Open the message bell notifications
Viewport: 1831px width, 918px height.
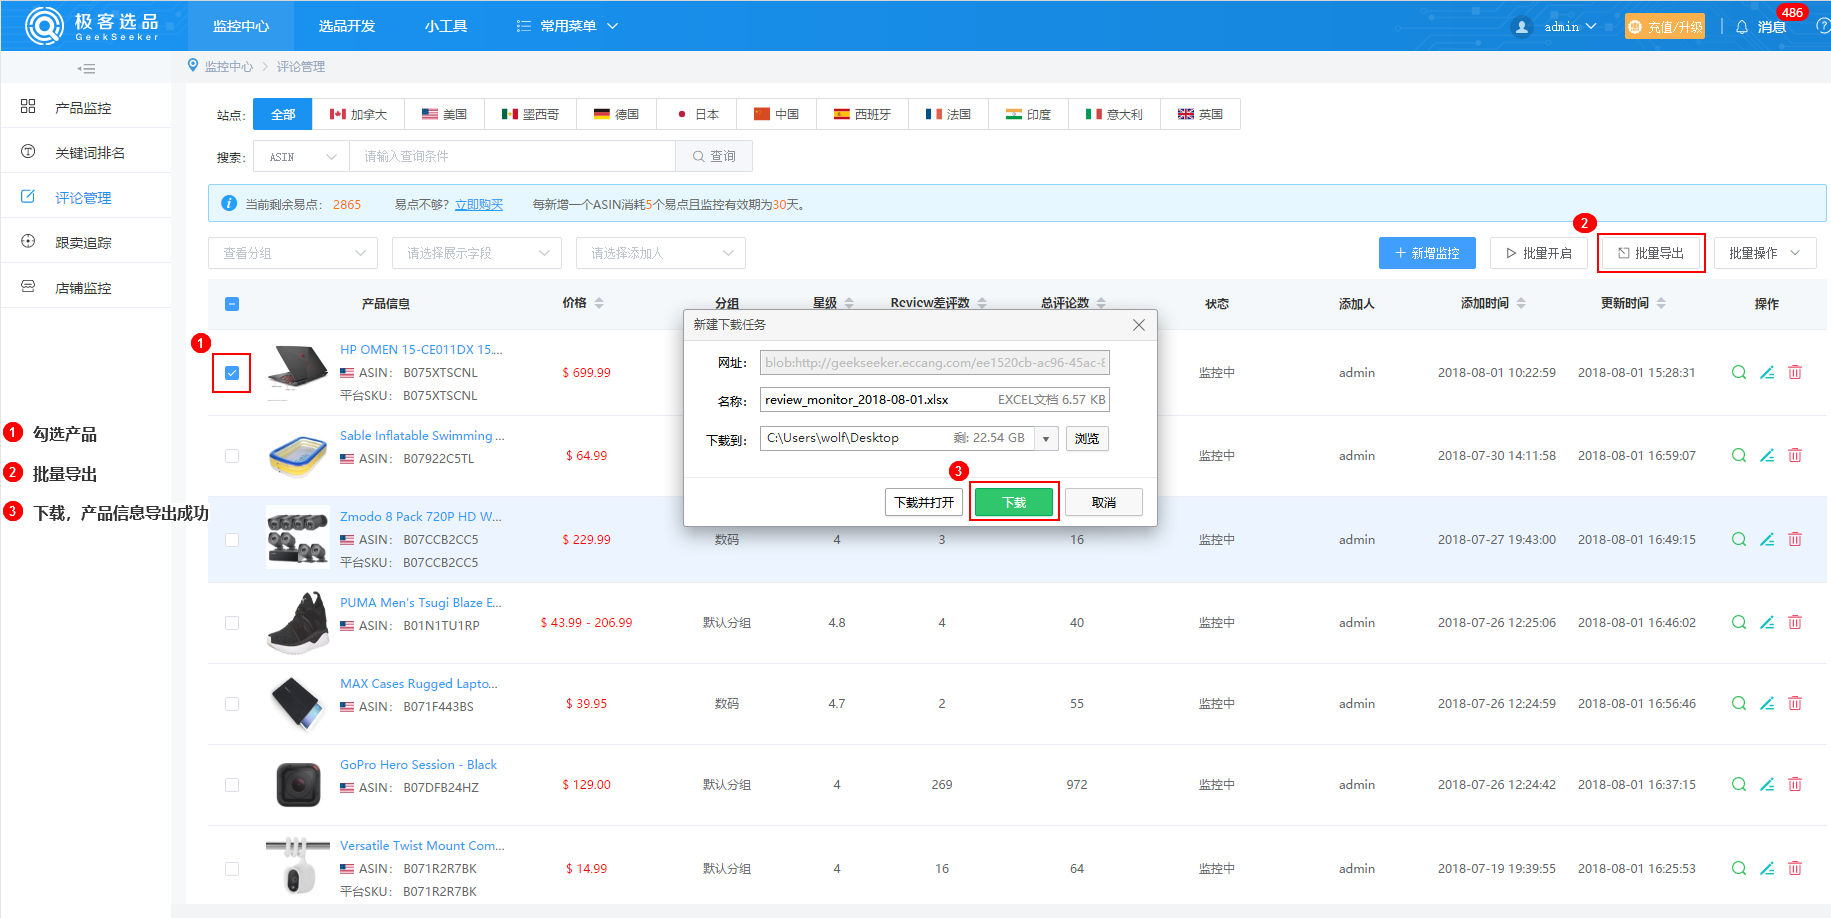click(x=1742, y=27)
